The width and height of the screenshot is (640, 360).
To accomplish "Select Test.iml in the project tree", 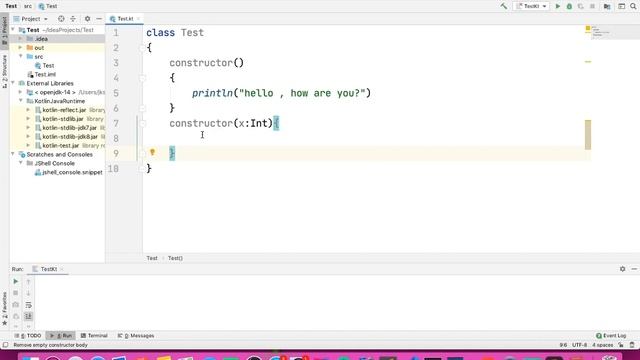I will tap(42, 74).
